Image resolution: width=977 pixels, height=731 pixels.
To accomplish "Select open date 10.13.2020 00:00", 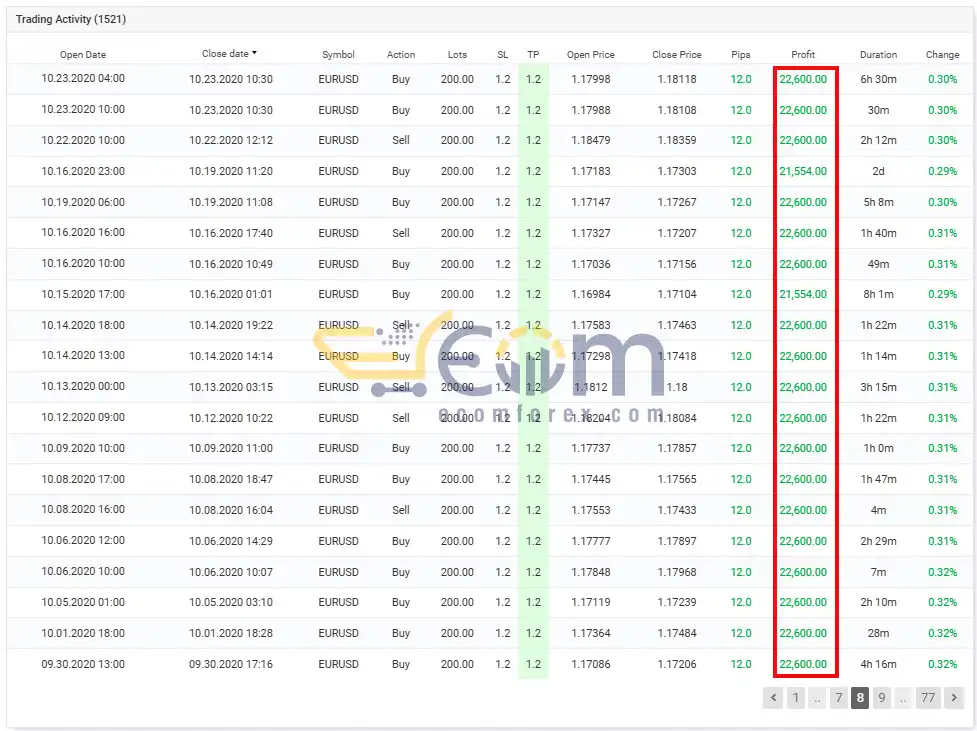I will [x=83, y=386].
